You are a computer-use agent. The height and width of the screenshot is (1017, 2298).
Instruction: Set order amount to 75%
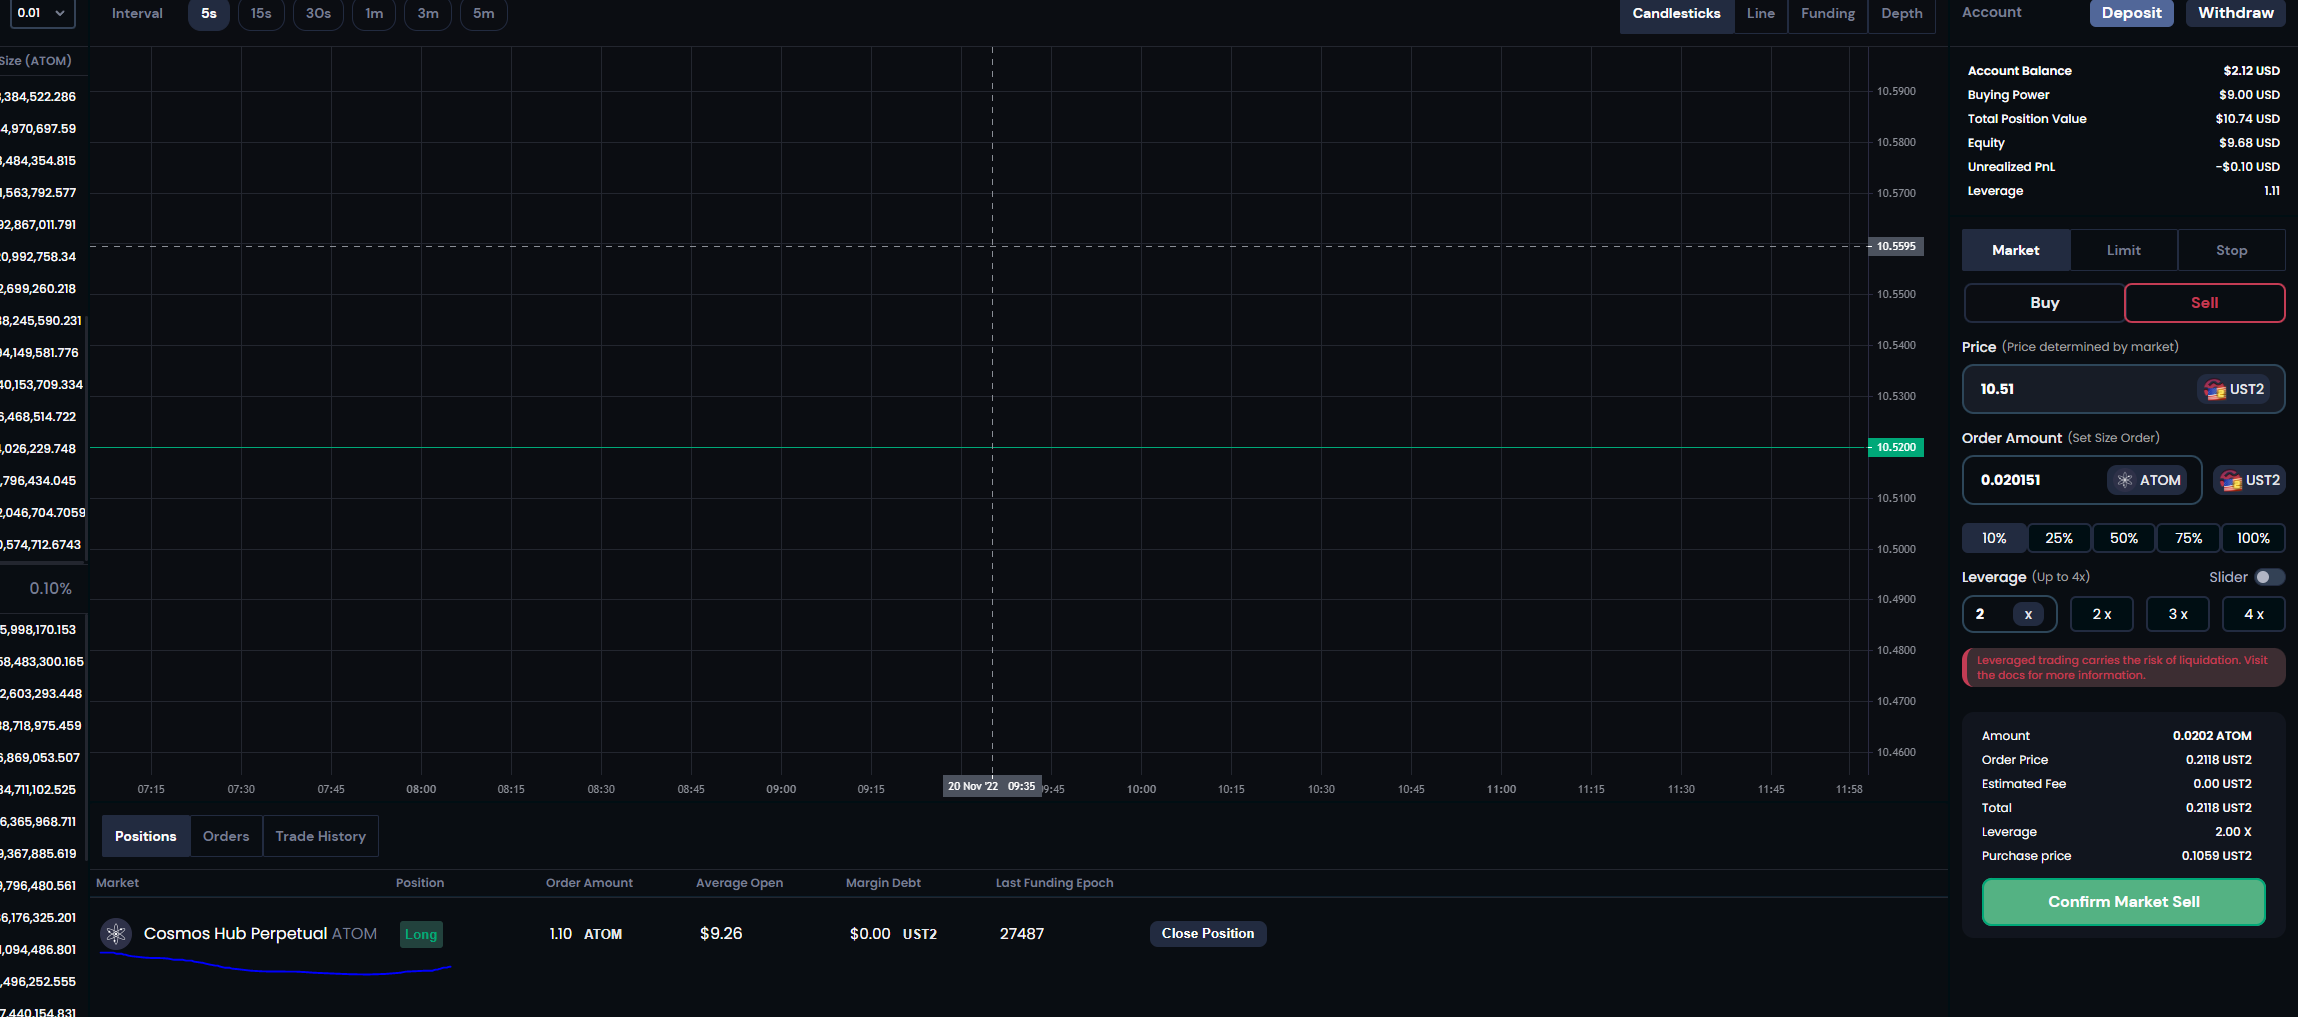pyautogui.click(x=2189, y=538)
